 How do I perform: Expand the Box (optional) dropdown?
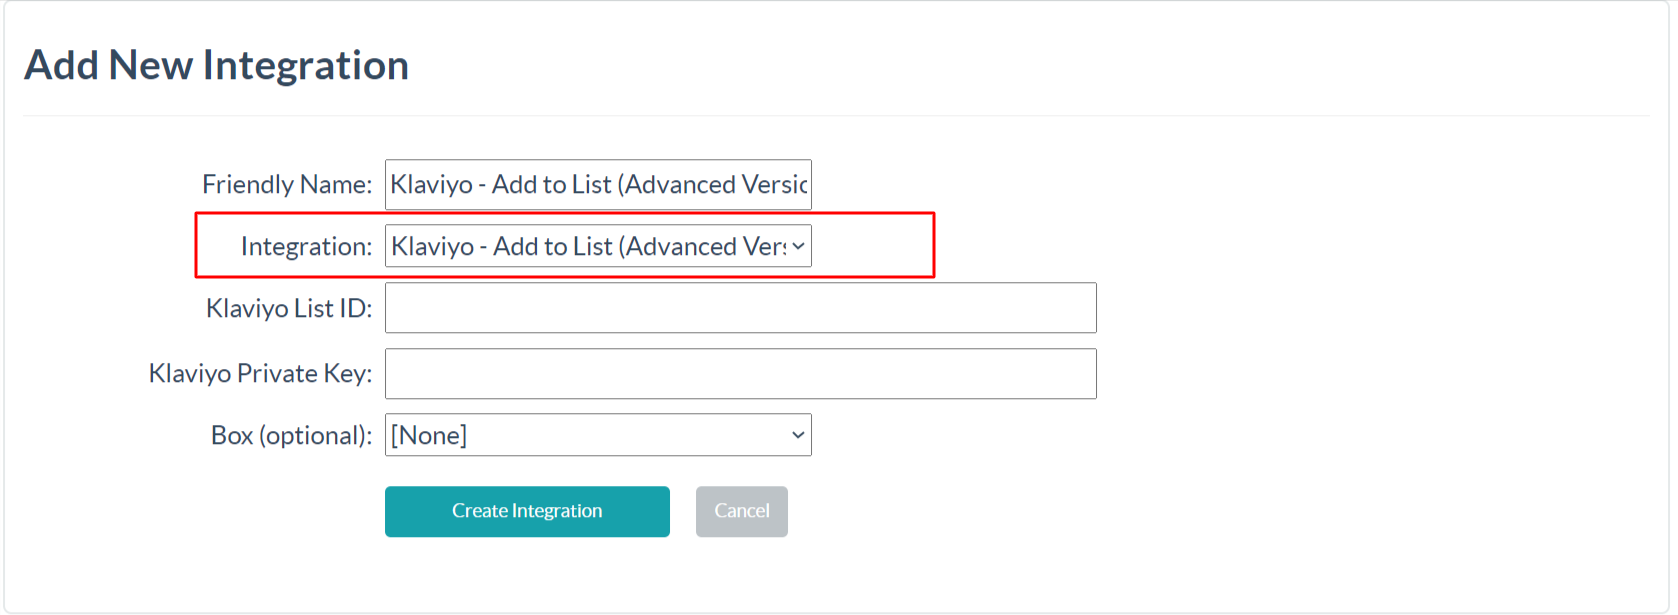coord(598,435)
